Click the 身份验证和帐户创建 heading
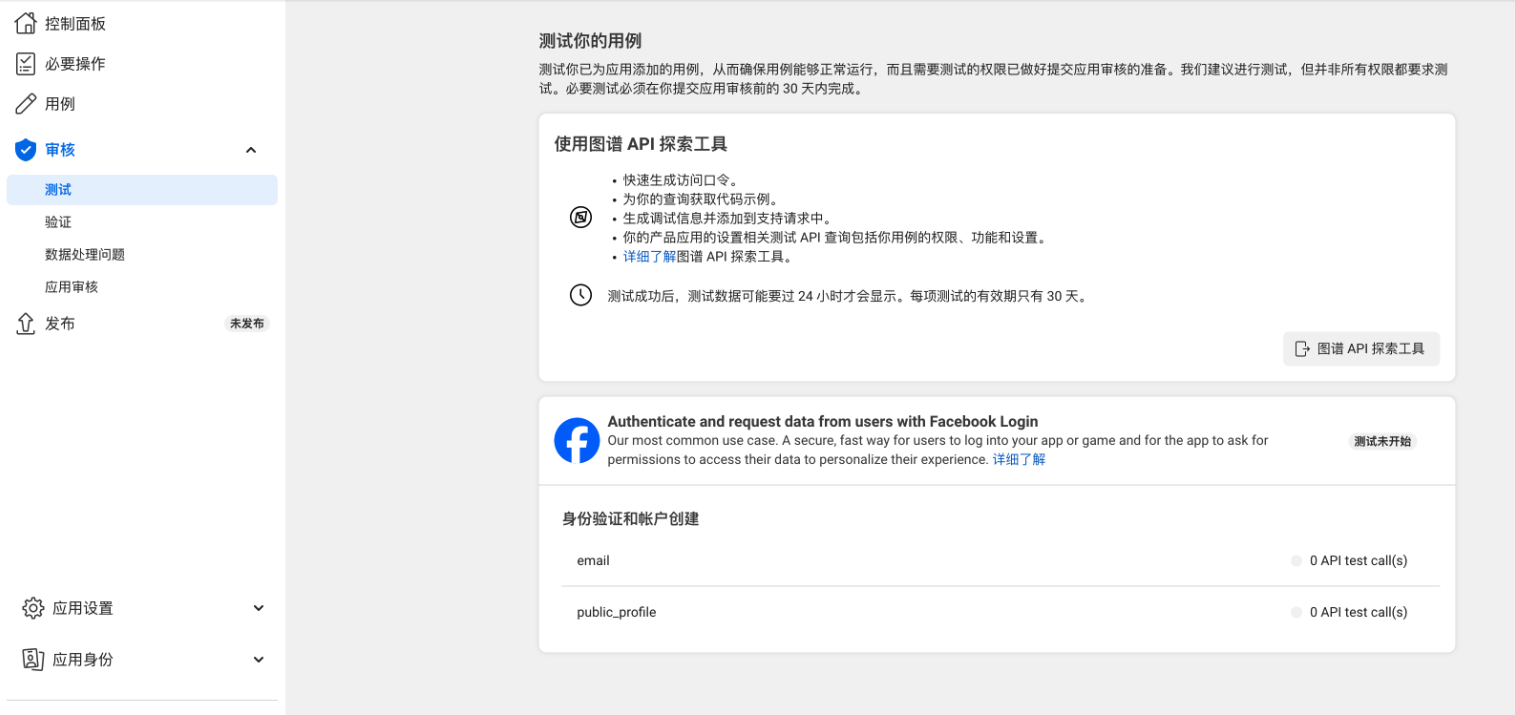The height and width of the screenshot is (715, 1515). (x=630, y=519)
